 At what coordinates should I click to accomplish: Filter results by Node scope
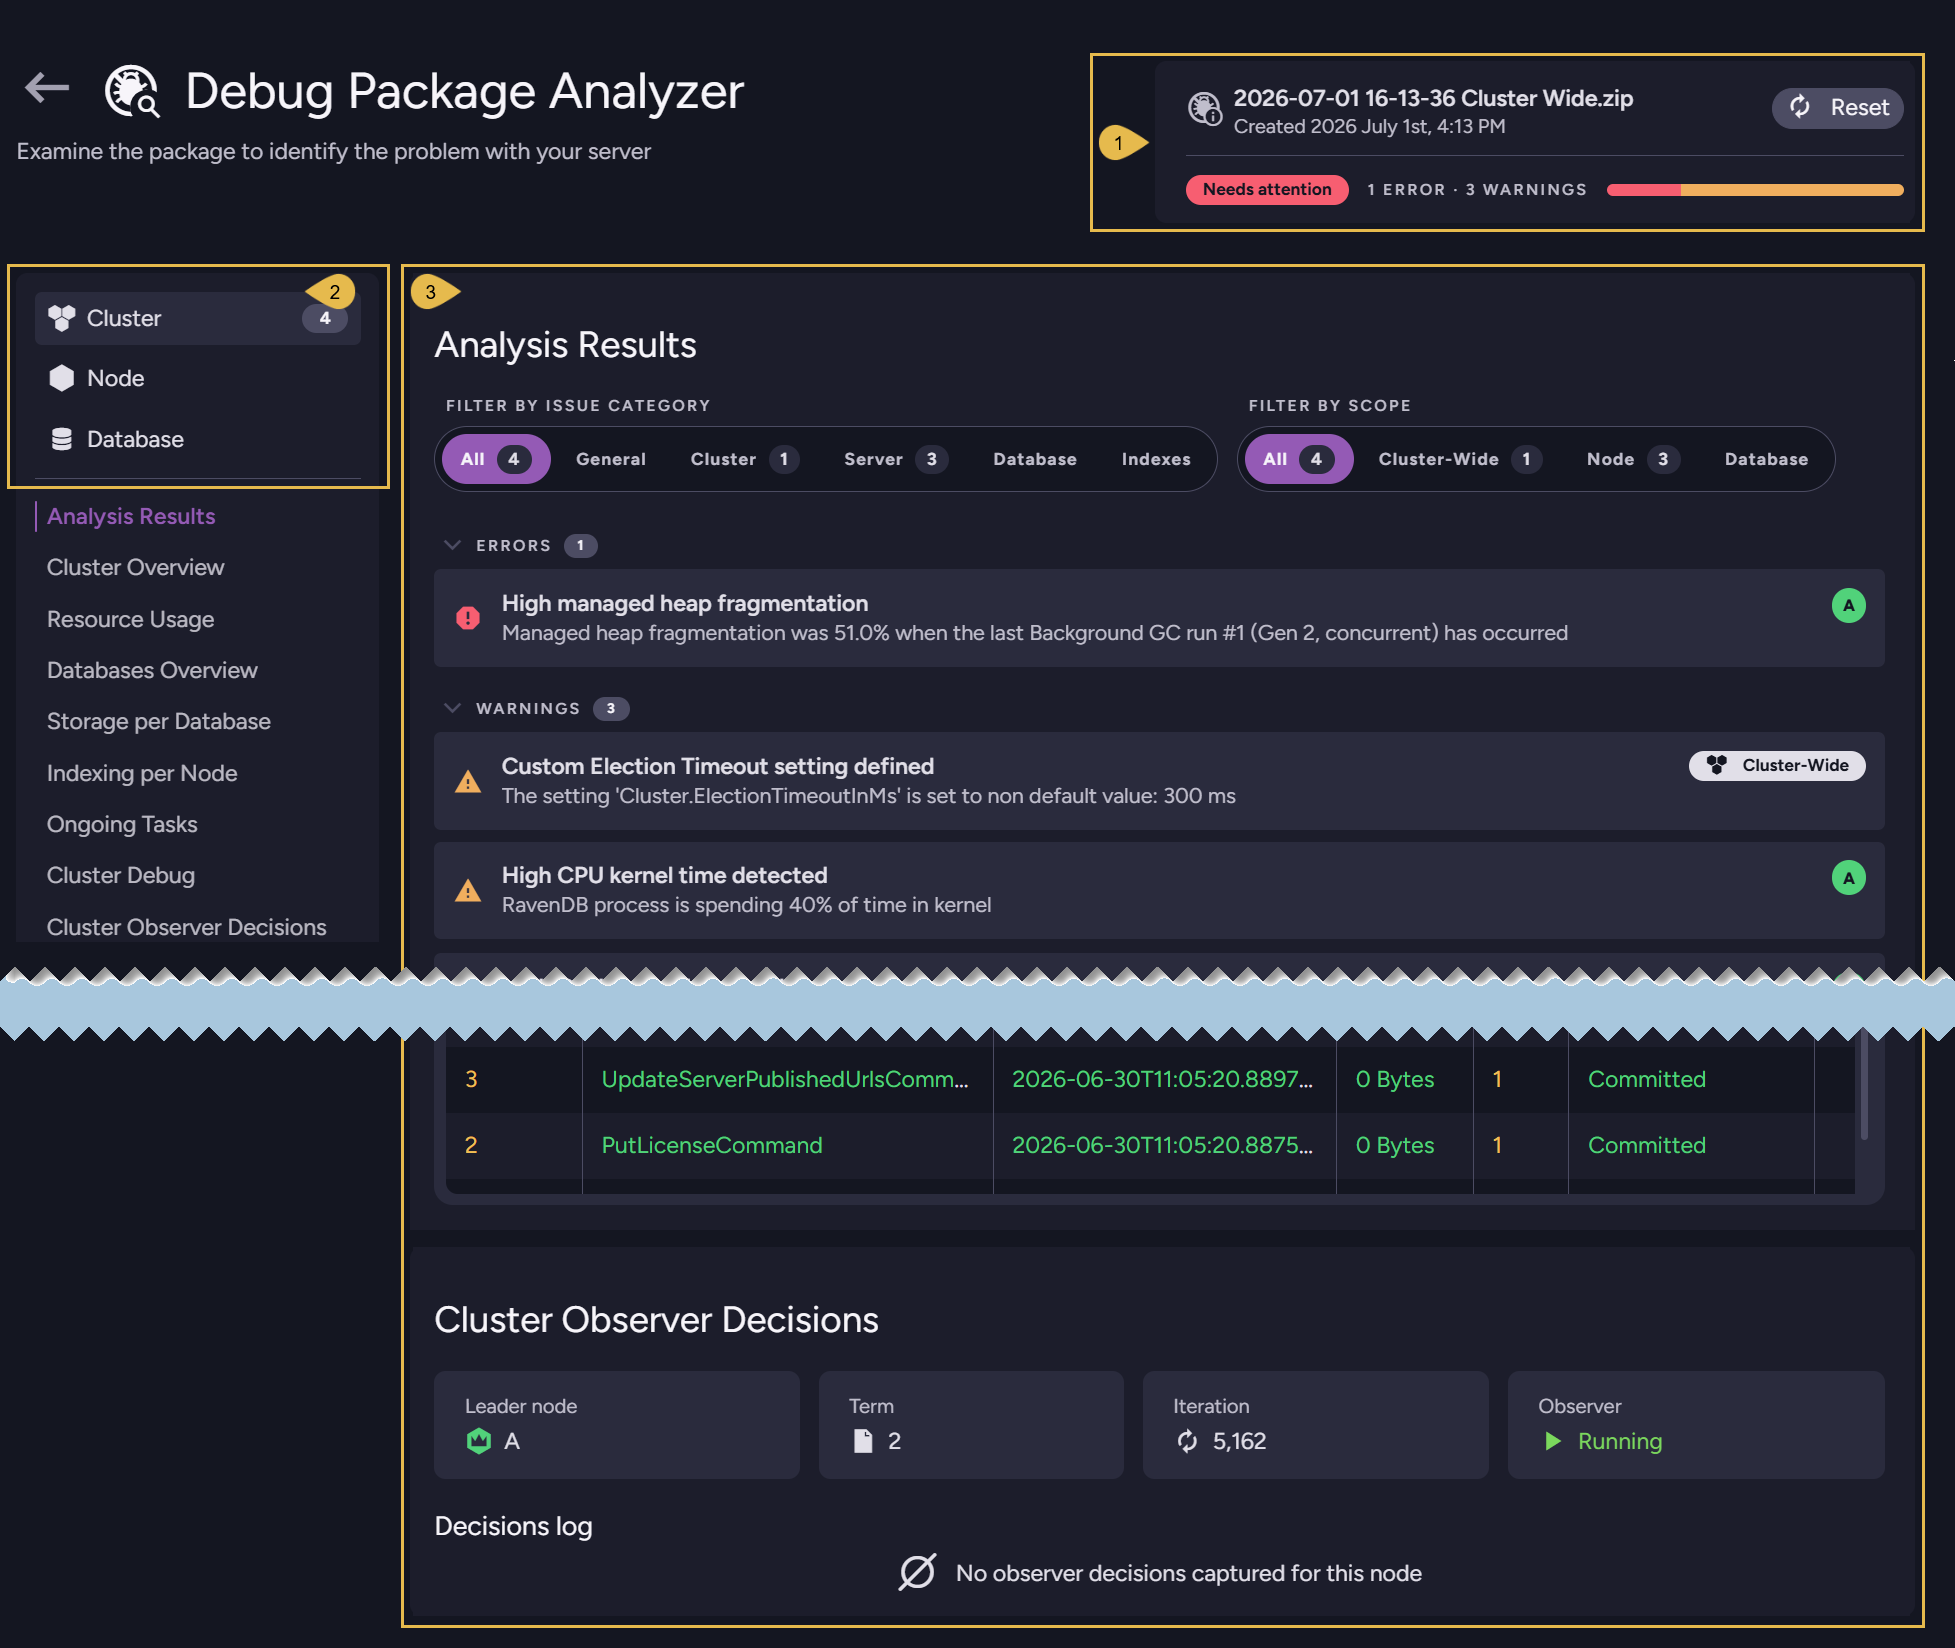(1632, 459)
